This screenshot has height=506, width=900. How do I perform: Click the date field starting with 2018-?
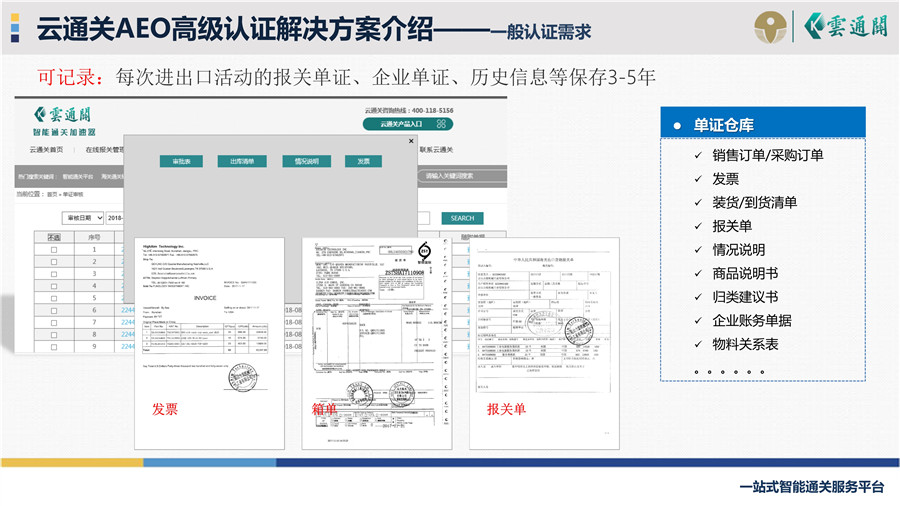(x=115, y=218)
